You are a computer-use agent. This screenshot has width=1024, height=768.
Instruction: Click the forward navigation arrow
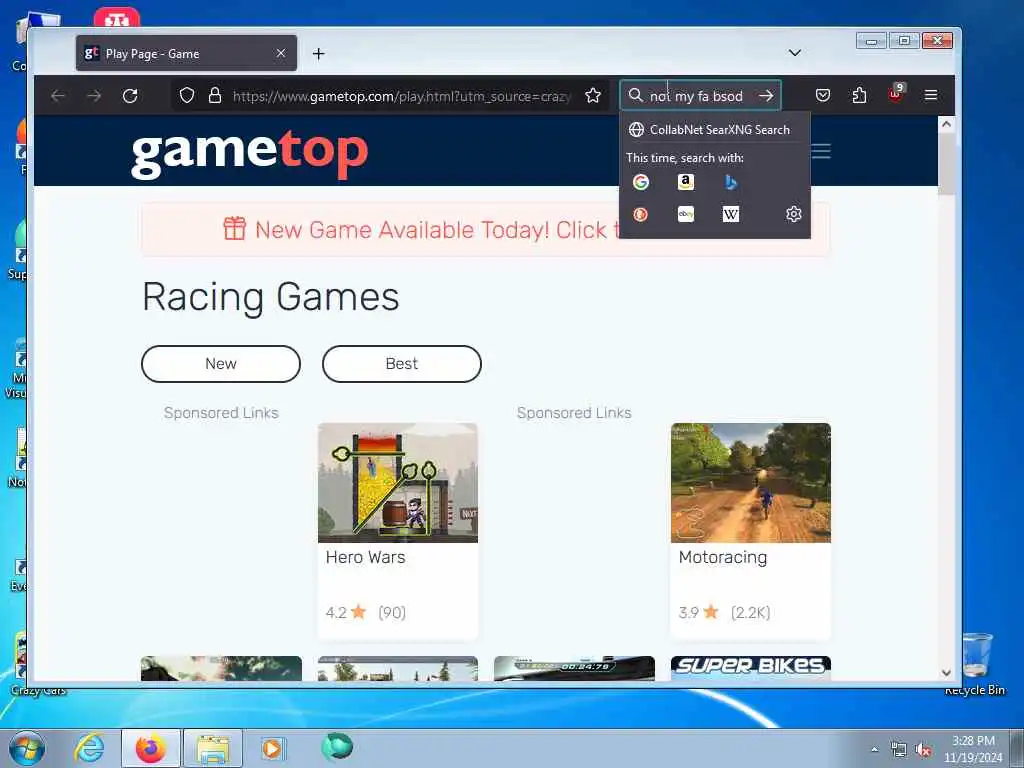(x=94, y=96)
